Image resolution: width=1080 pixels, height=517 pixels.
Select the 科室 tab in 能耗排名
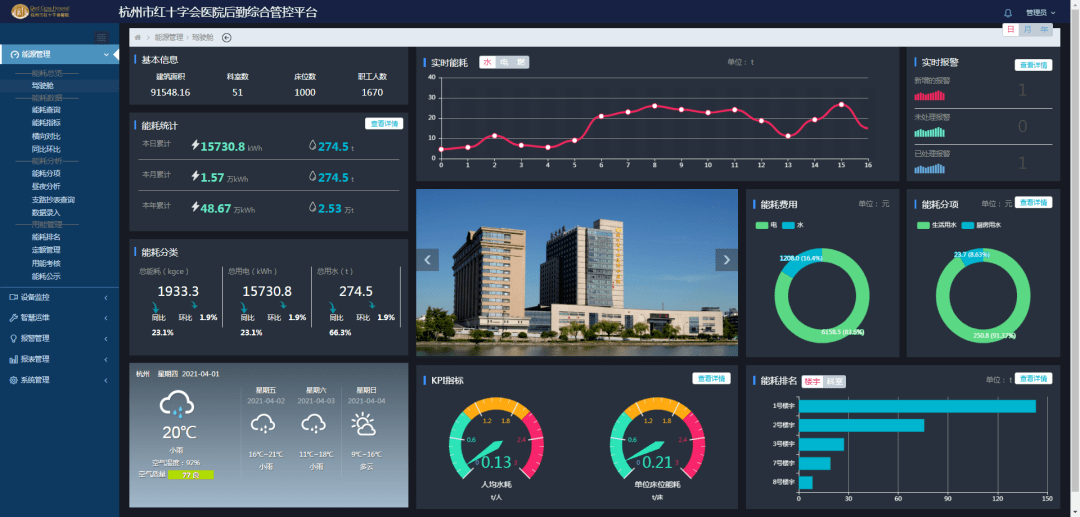[835, 381]
